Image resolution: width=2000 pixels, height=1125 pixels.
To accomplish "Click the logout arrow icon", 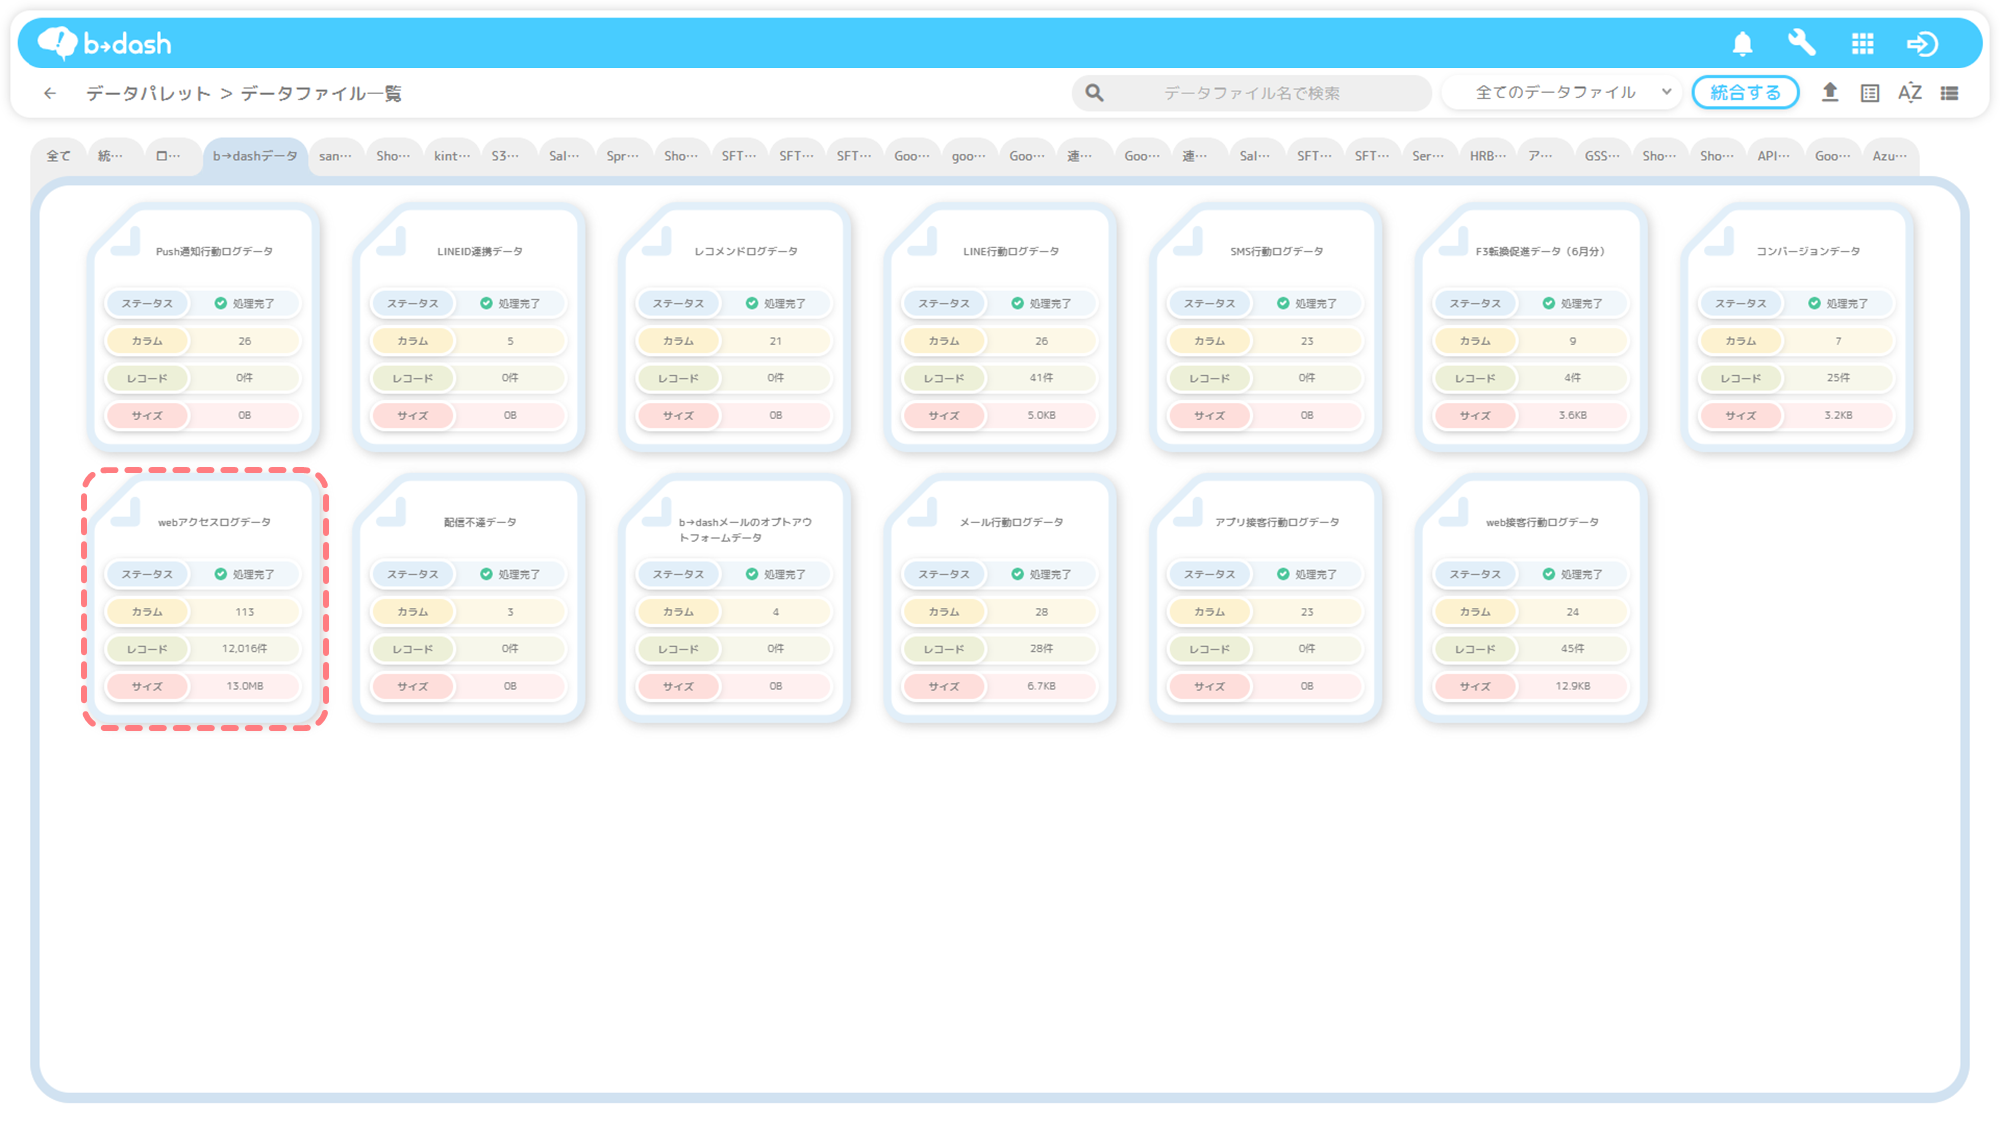I will tap(1922, 43).
